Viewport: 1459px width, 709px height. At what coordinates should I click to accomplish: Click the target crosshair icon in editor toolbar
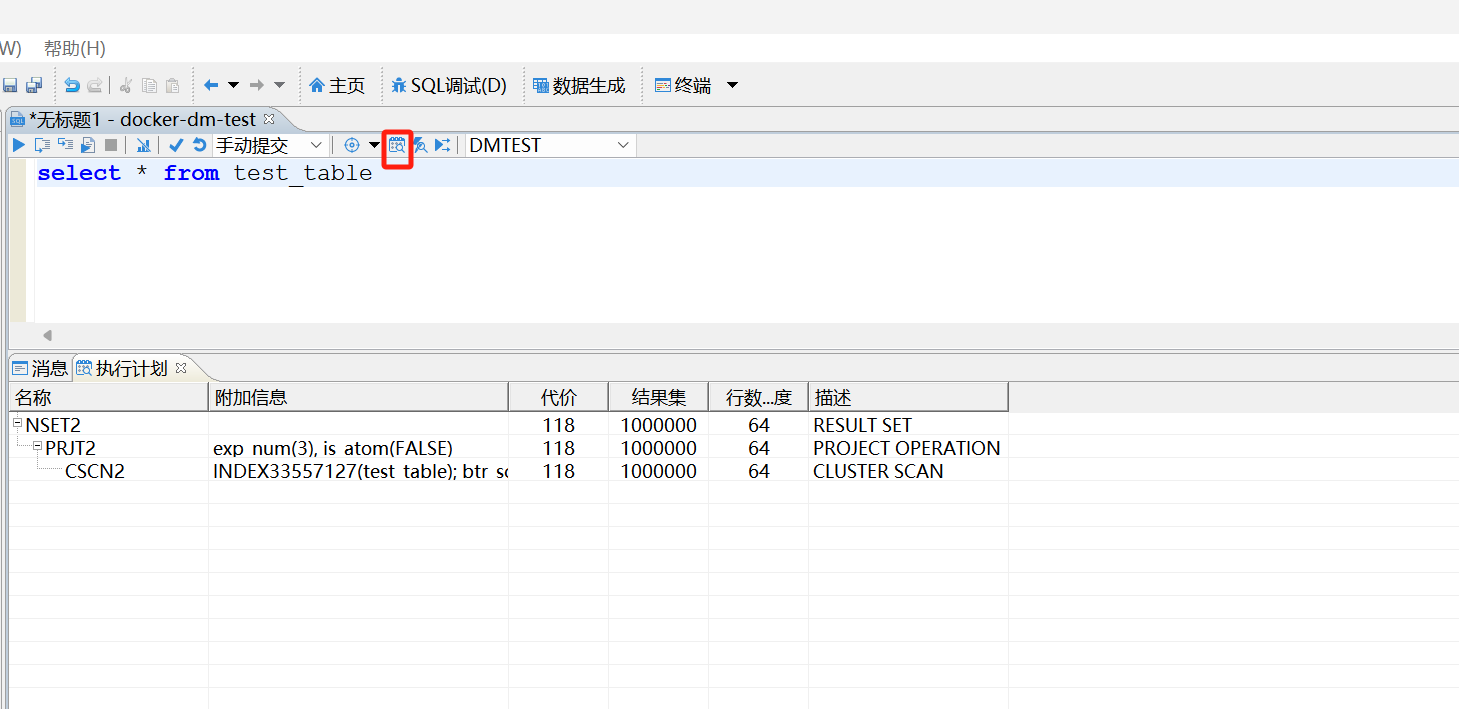(x=352, y=145)
